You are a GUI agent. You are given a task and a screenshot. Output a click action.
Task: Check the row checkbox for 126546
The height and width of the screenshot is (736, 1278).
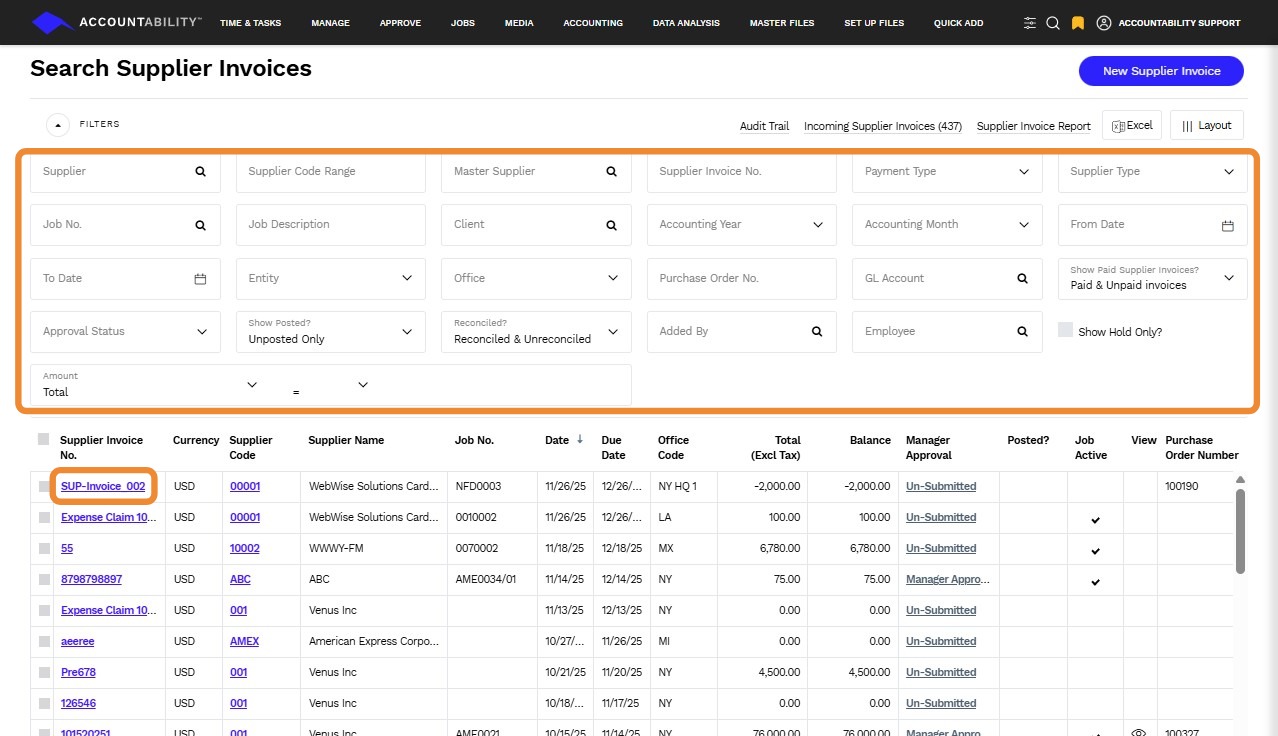tap(44, 704)
